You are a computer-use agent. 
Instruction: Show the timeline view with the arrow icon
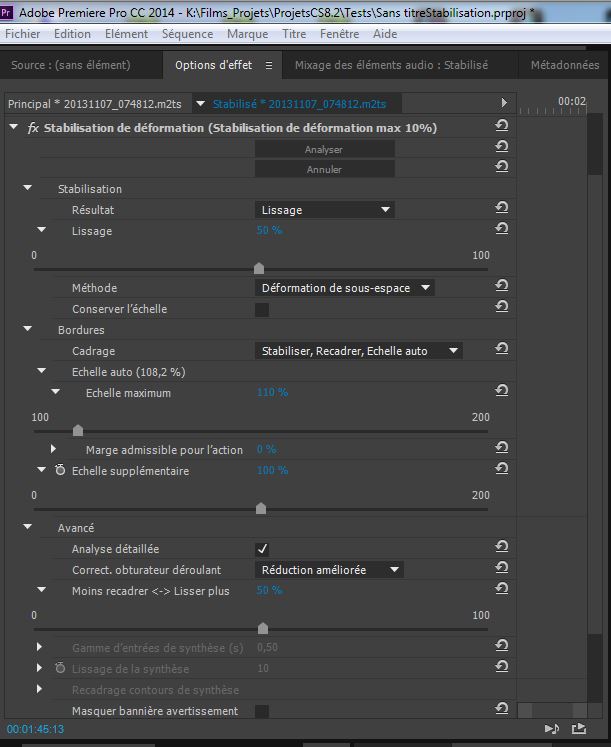click(504, 103)
